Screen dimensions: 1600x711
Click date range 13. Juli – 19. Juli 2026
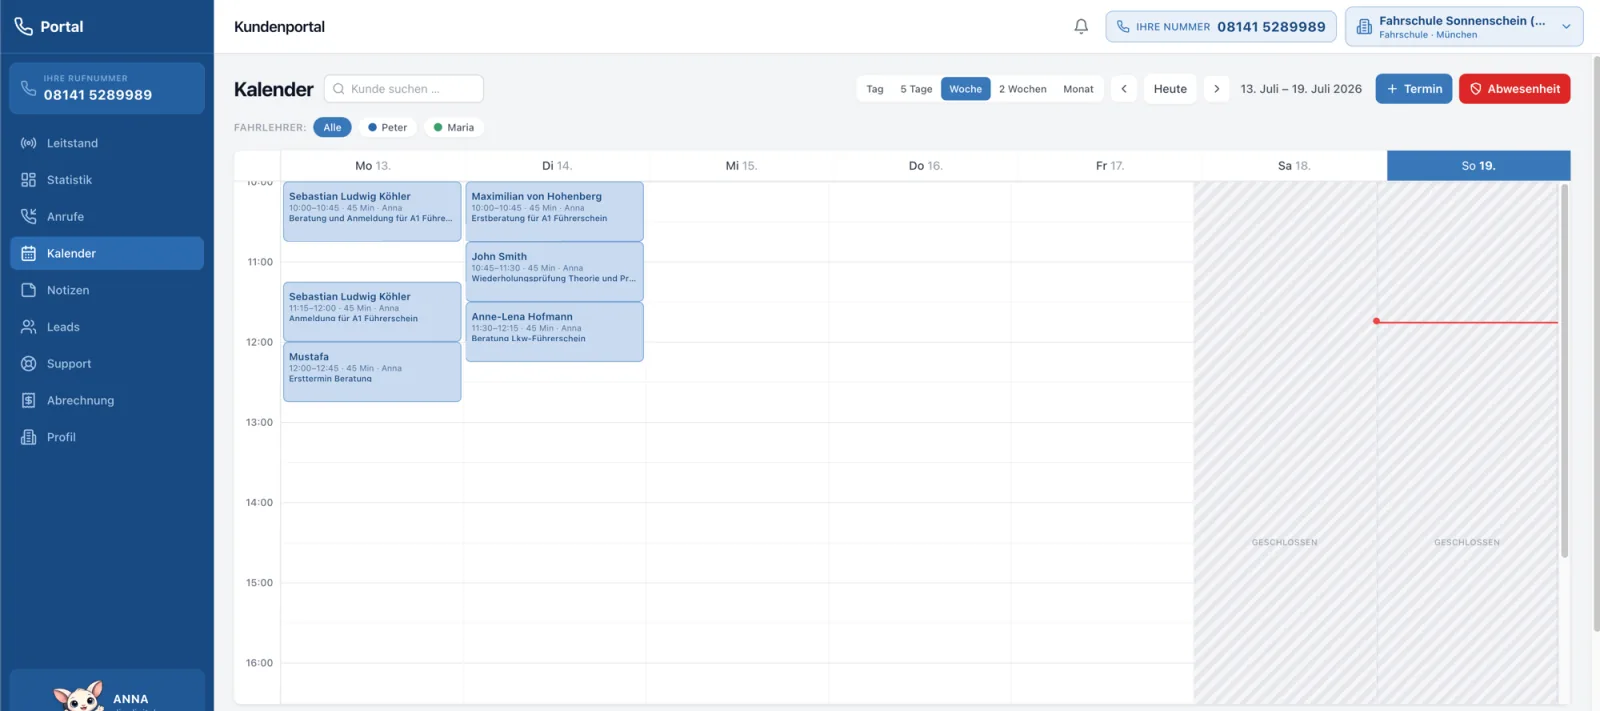[x=1301, y=89]
